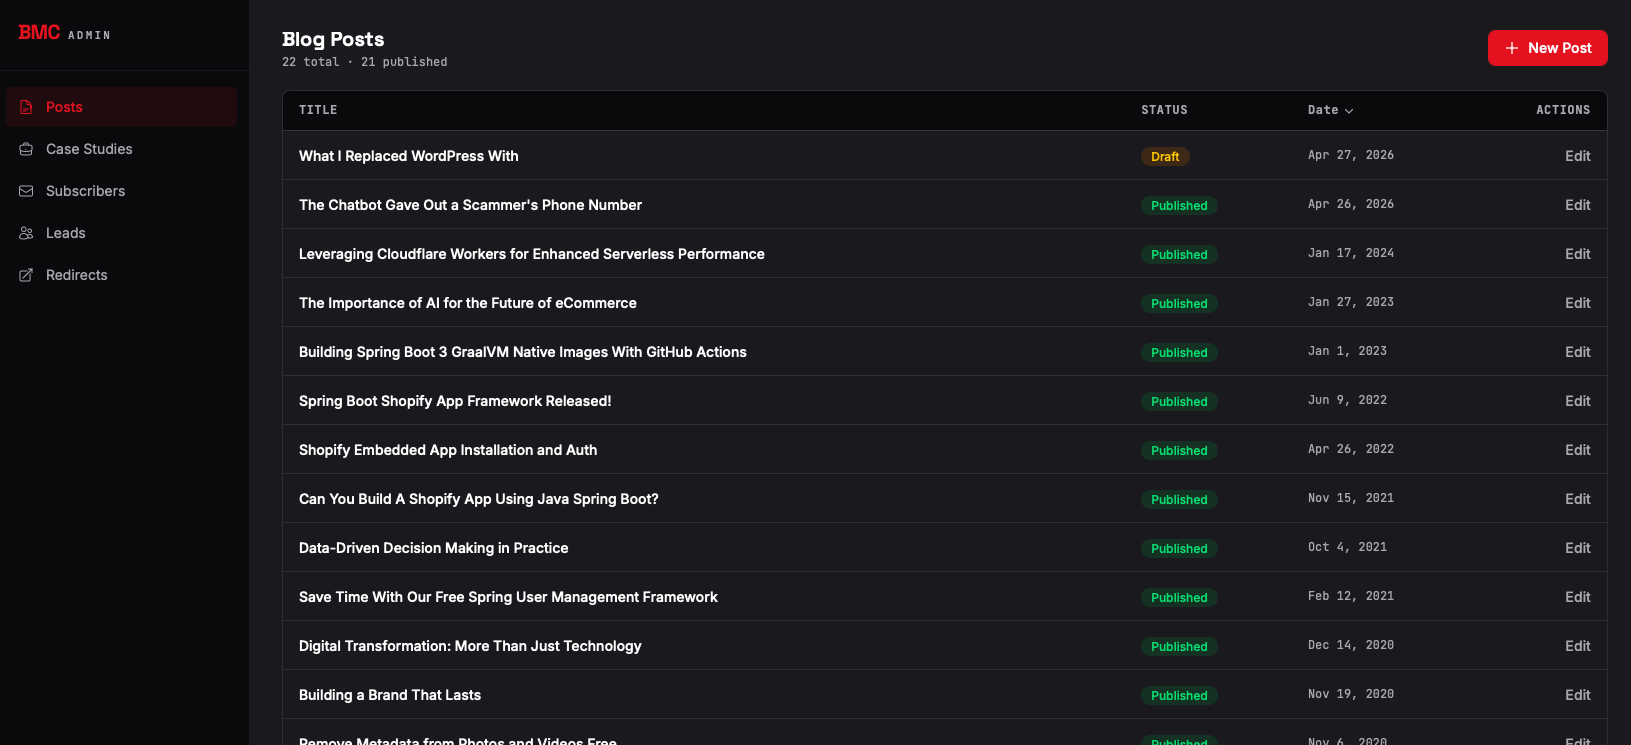Create a New Post
The height and width of the screenshot is (745, 1631).
pos(1547,48)
